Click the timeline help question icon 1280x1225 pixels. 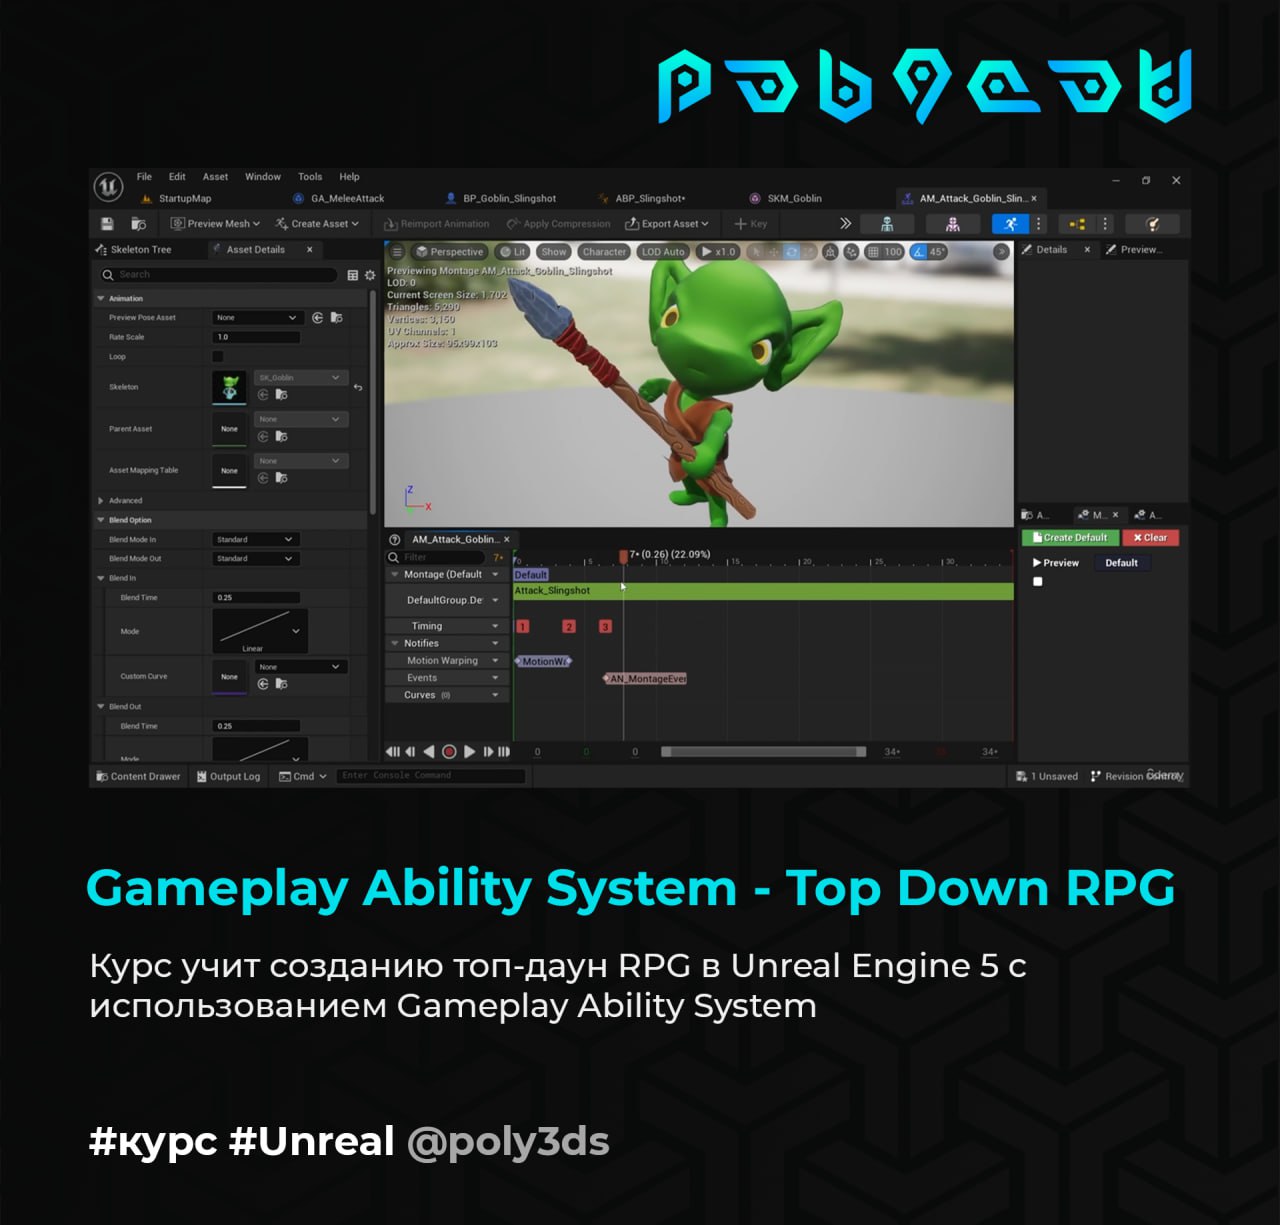(x=395, y=539)
